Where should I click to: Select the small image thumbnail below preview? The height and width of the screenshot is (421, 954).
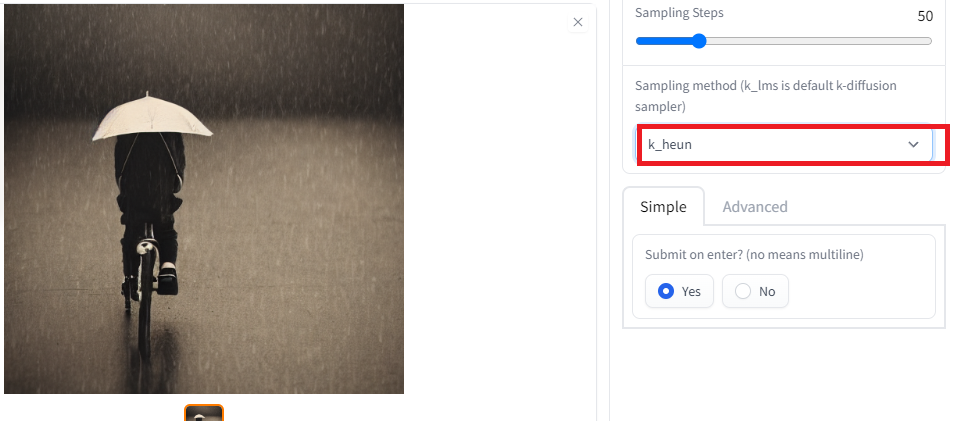204,413
